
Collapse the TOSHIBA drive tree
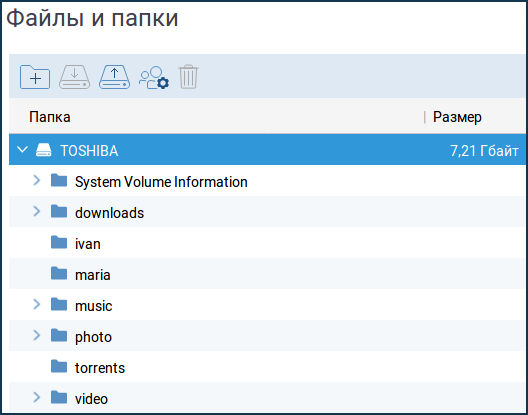click(x=22, y=150)
